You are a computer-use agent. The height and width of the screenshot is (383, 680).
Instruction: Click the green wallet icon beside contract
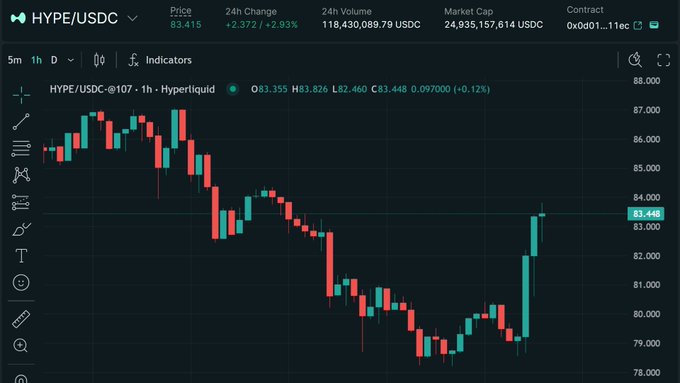pos(654,25)
